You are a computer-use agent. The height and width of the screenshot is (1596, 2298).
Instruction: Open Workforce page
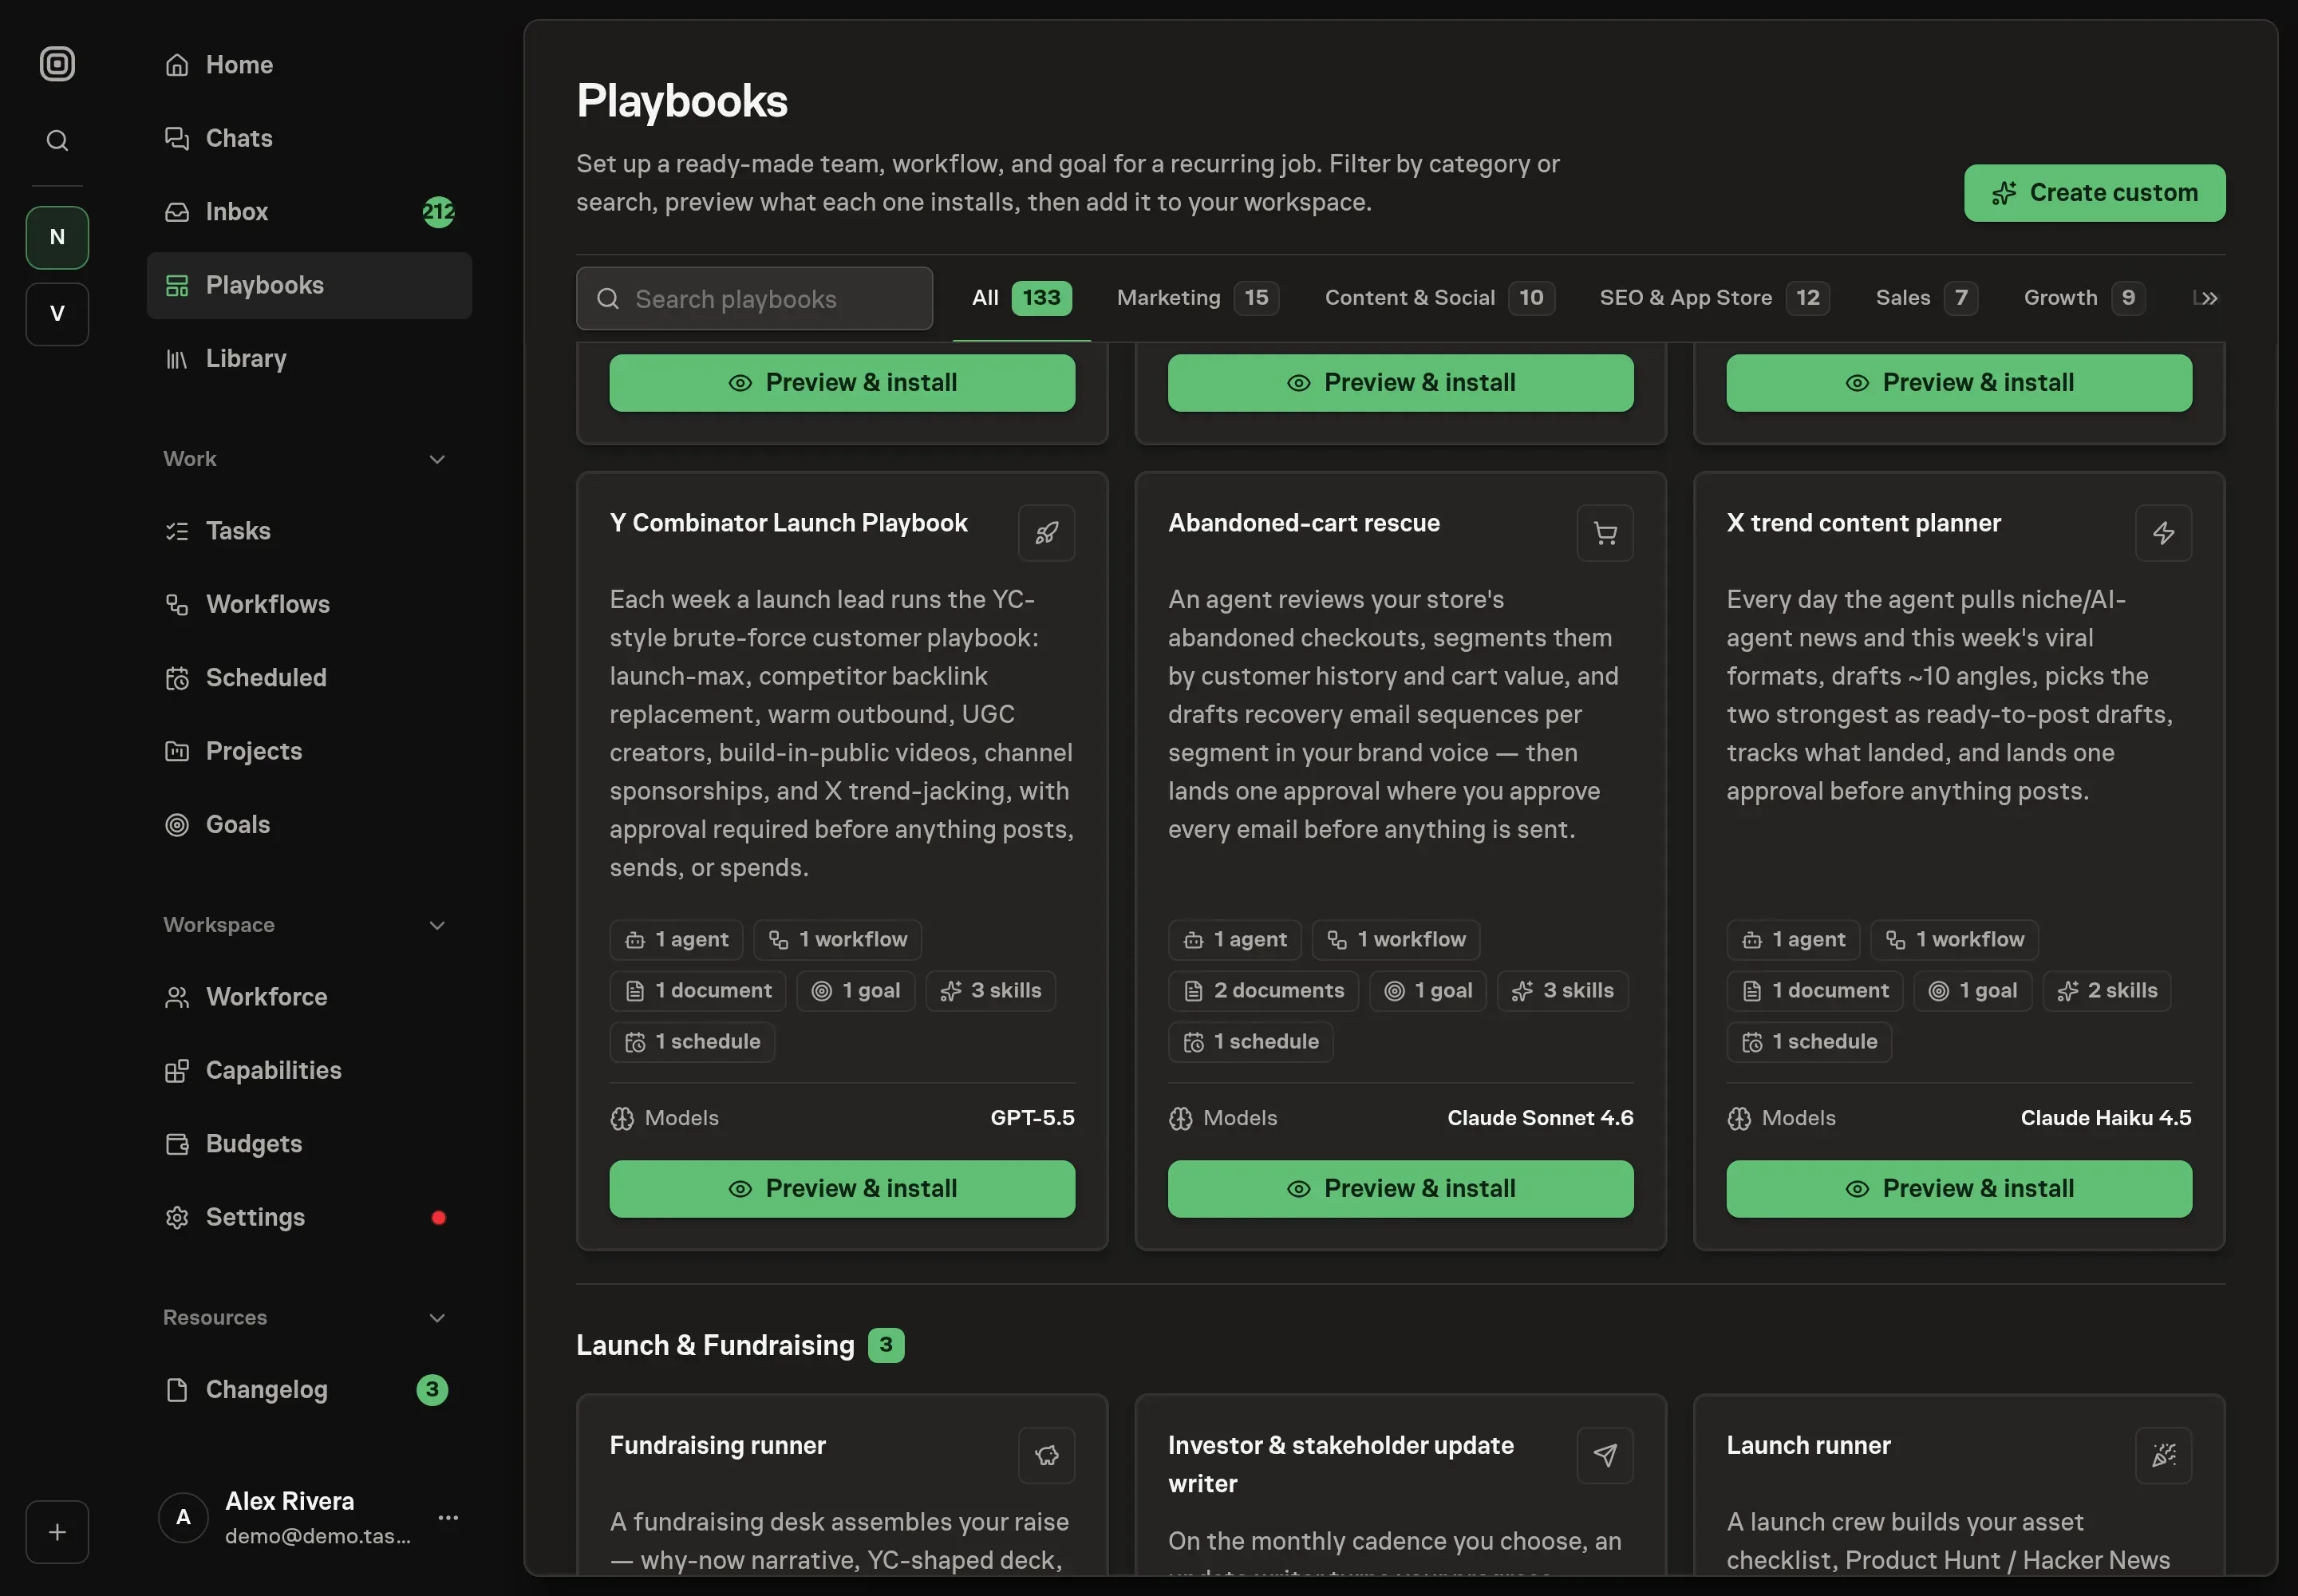[309, 997]
